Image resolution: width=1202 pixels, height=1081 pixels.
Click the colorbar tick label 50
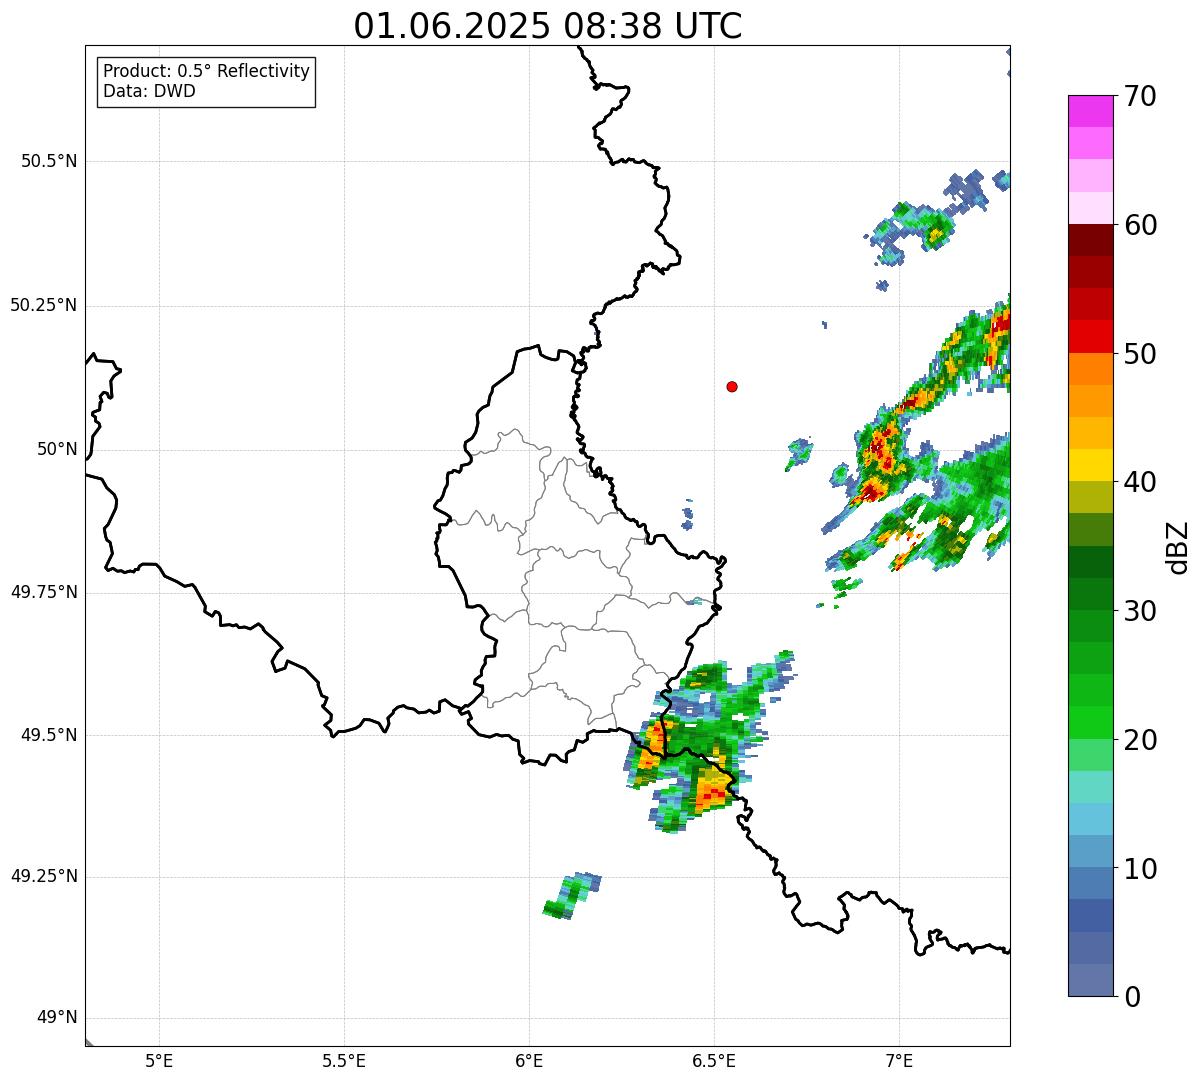pos(1140,354)
